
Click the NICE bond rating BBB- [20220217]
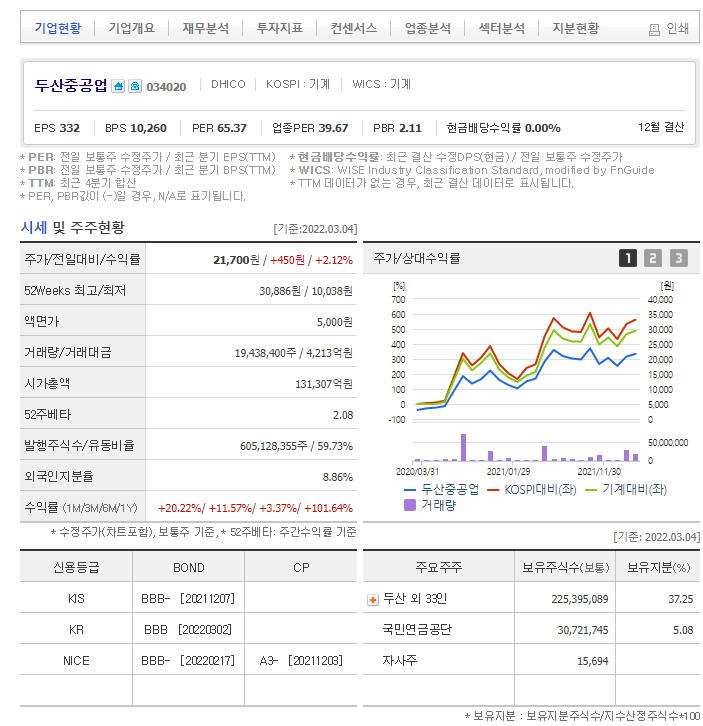(188, 661)
